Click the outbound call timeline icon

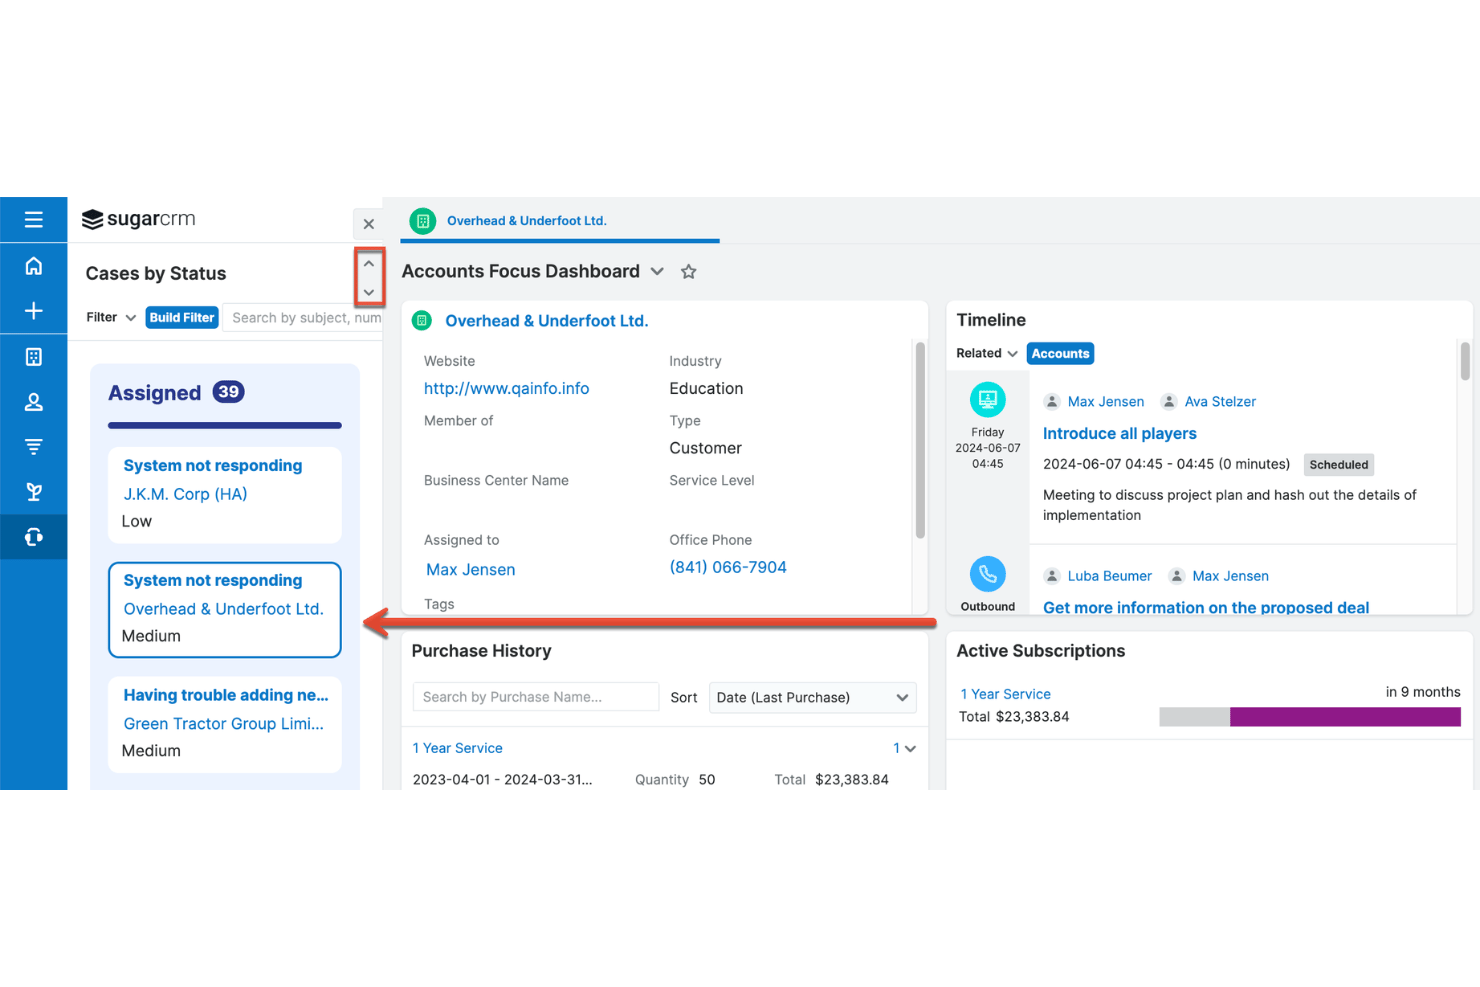pos(988,574)
